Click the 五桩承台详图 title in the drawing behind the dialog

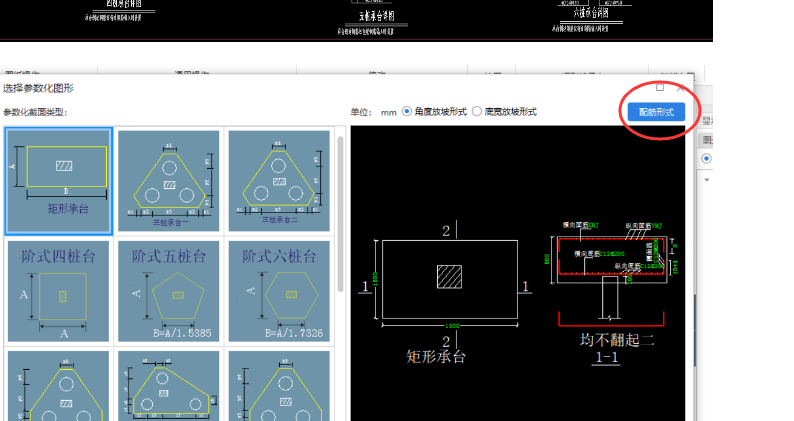[376, 16]
